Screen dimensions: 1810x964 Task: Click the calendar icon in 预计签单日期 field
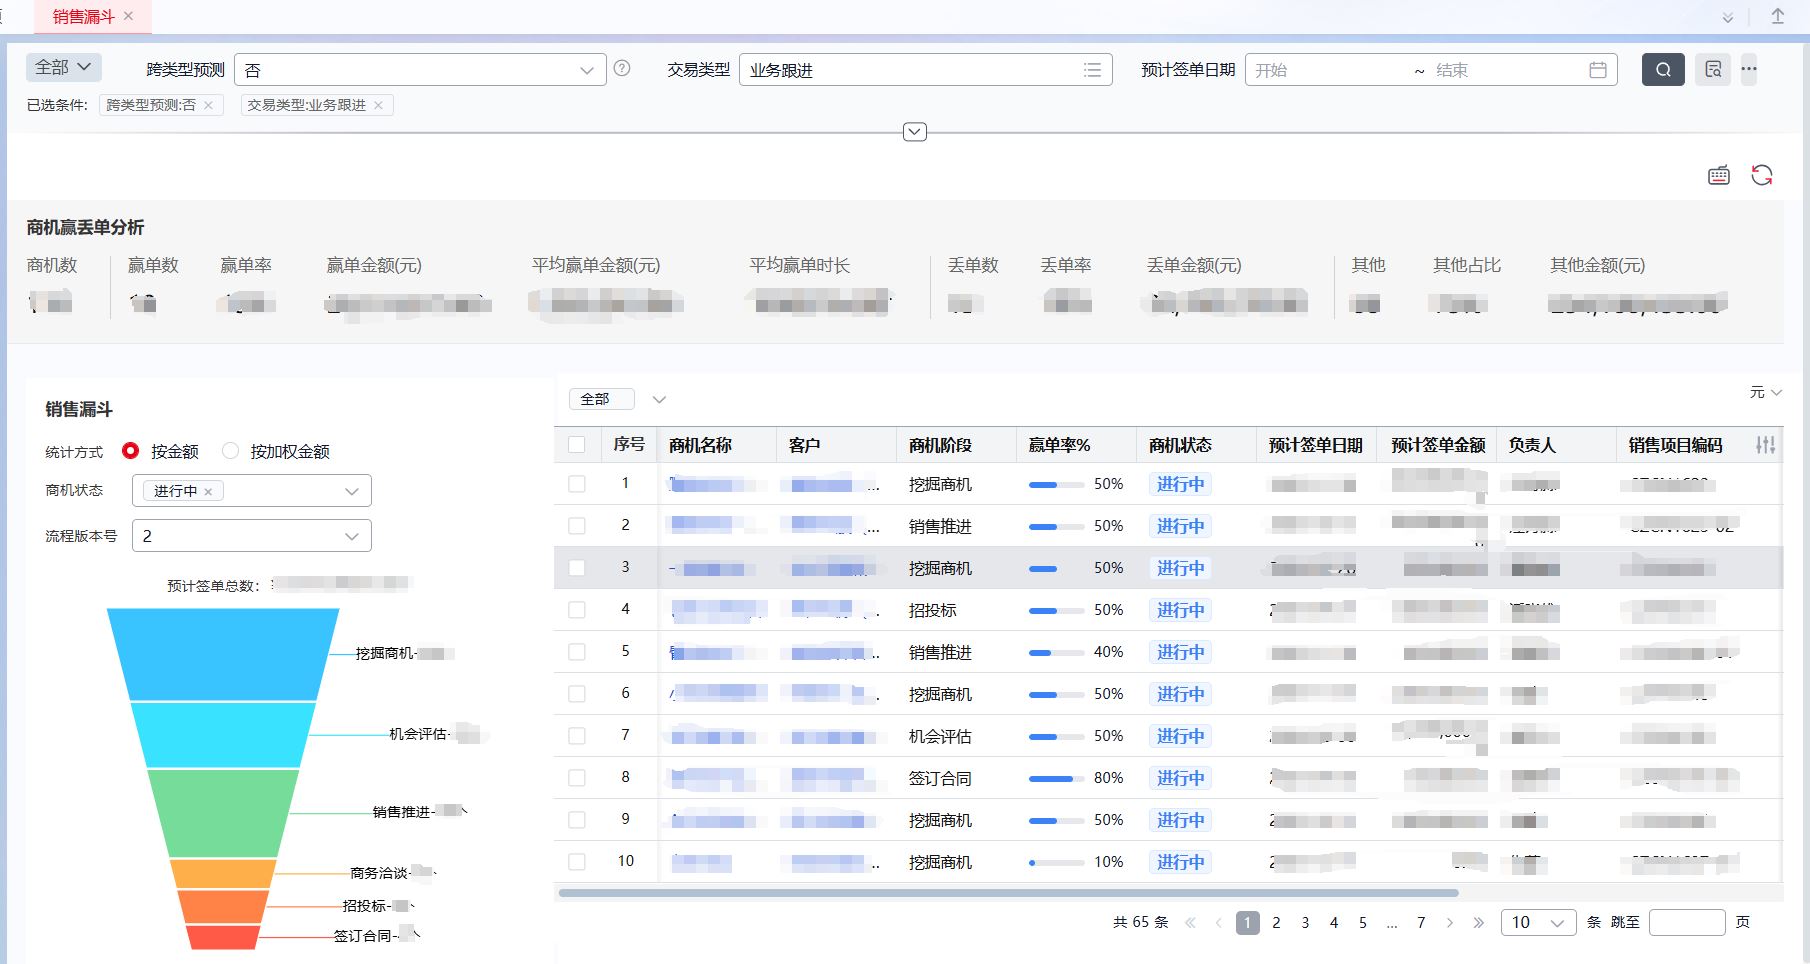pyautogui.click(x=1598, y=70)
